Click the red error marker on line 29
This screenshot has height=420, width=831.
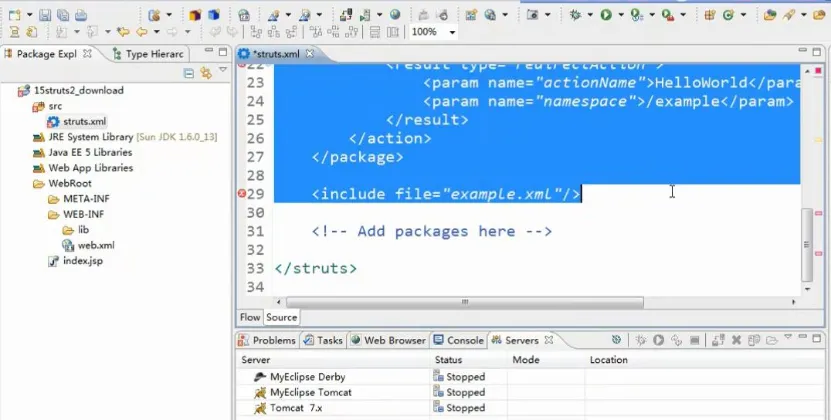pos(242,194)
